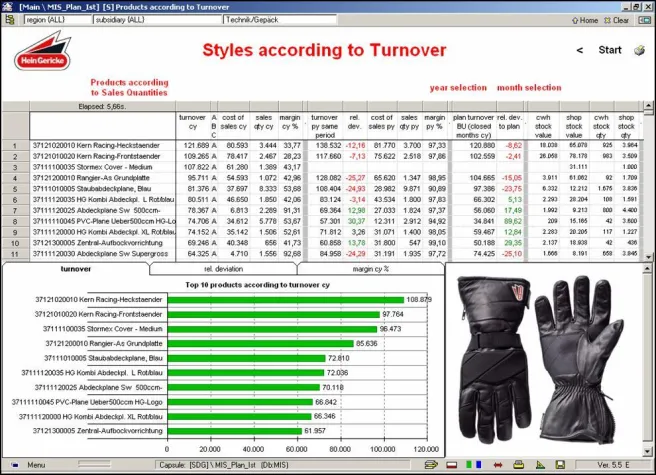Switch to the turnover chart tab
Viewport: 656px width, 475px height.
click(x=75, y=269)
